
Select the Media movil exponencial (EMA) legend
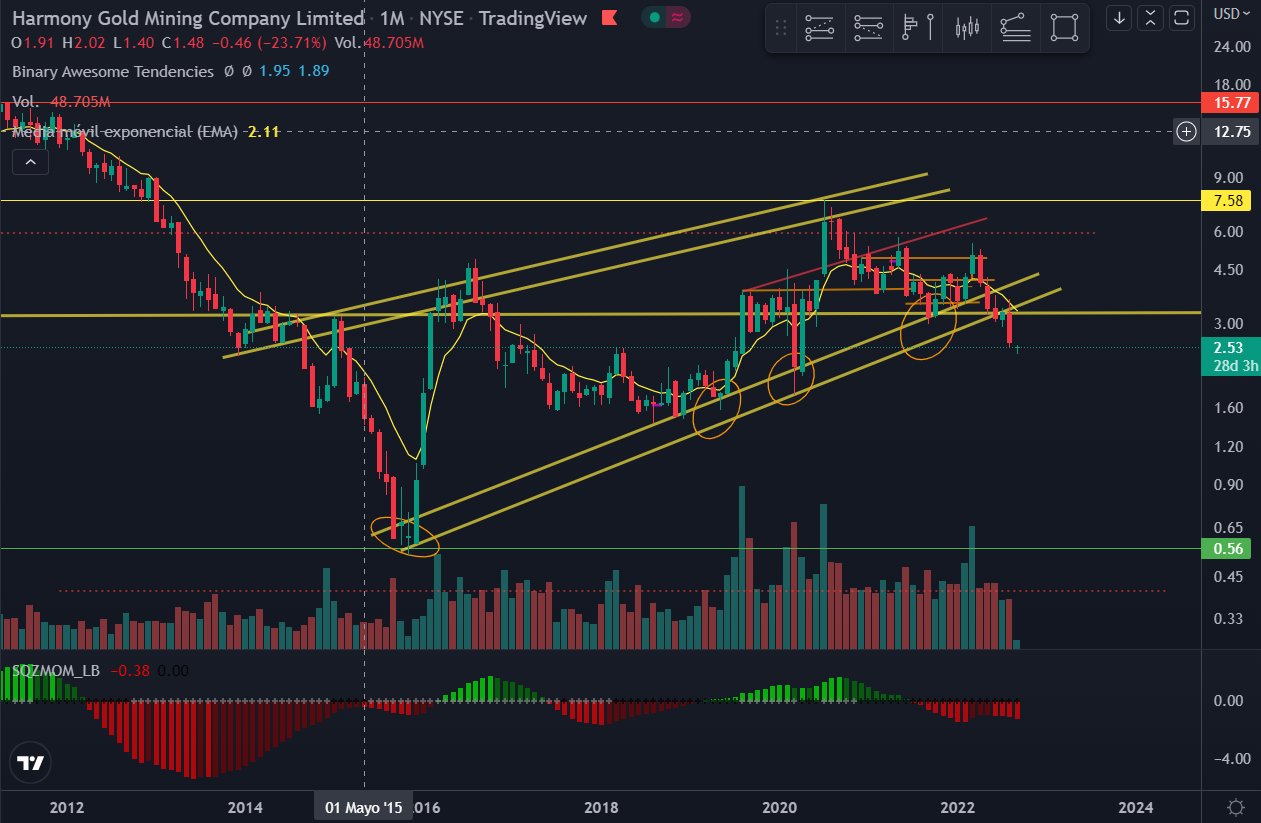[125, 131]
